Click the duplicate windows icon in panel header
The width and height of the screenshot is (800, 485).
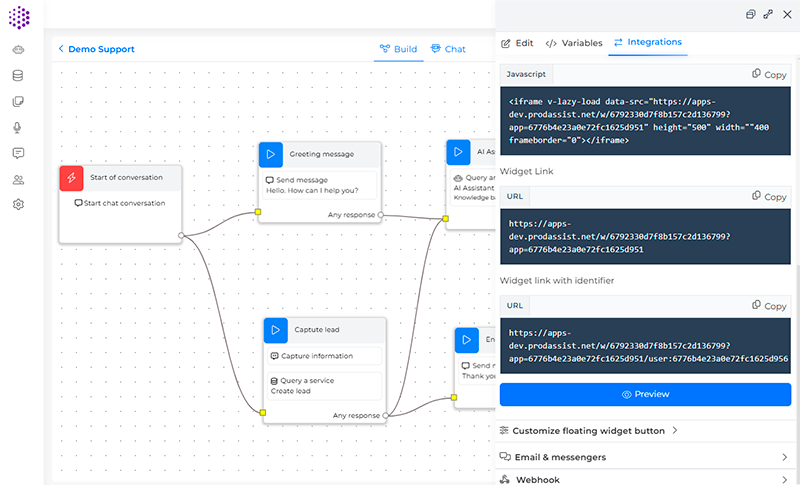click(x=751, y=14)
